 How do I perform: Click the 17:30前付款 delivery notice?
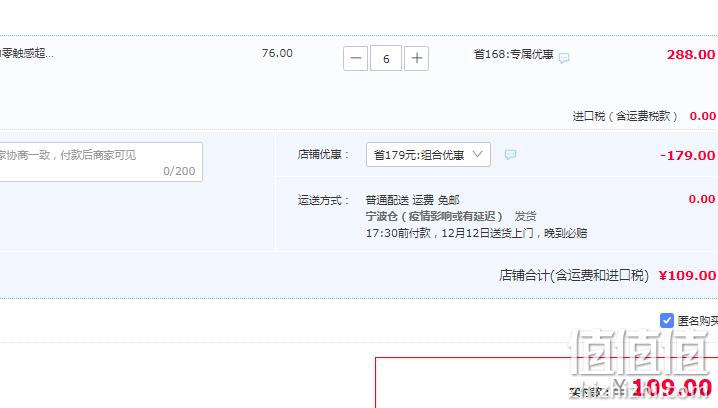coord(476,233)
